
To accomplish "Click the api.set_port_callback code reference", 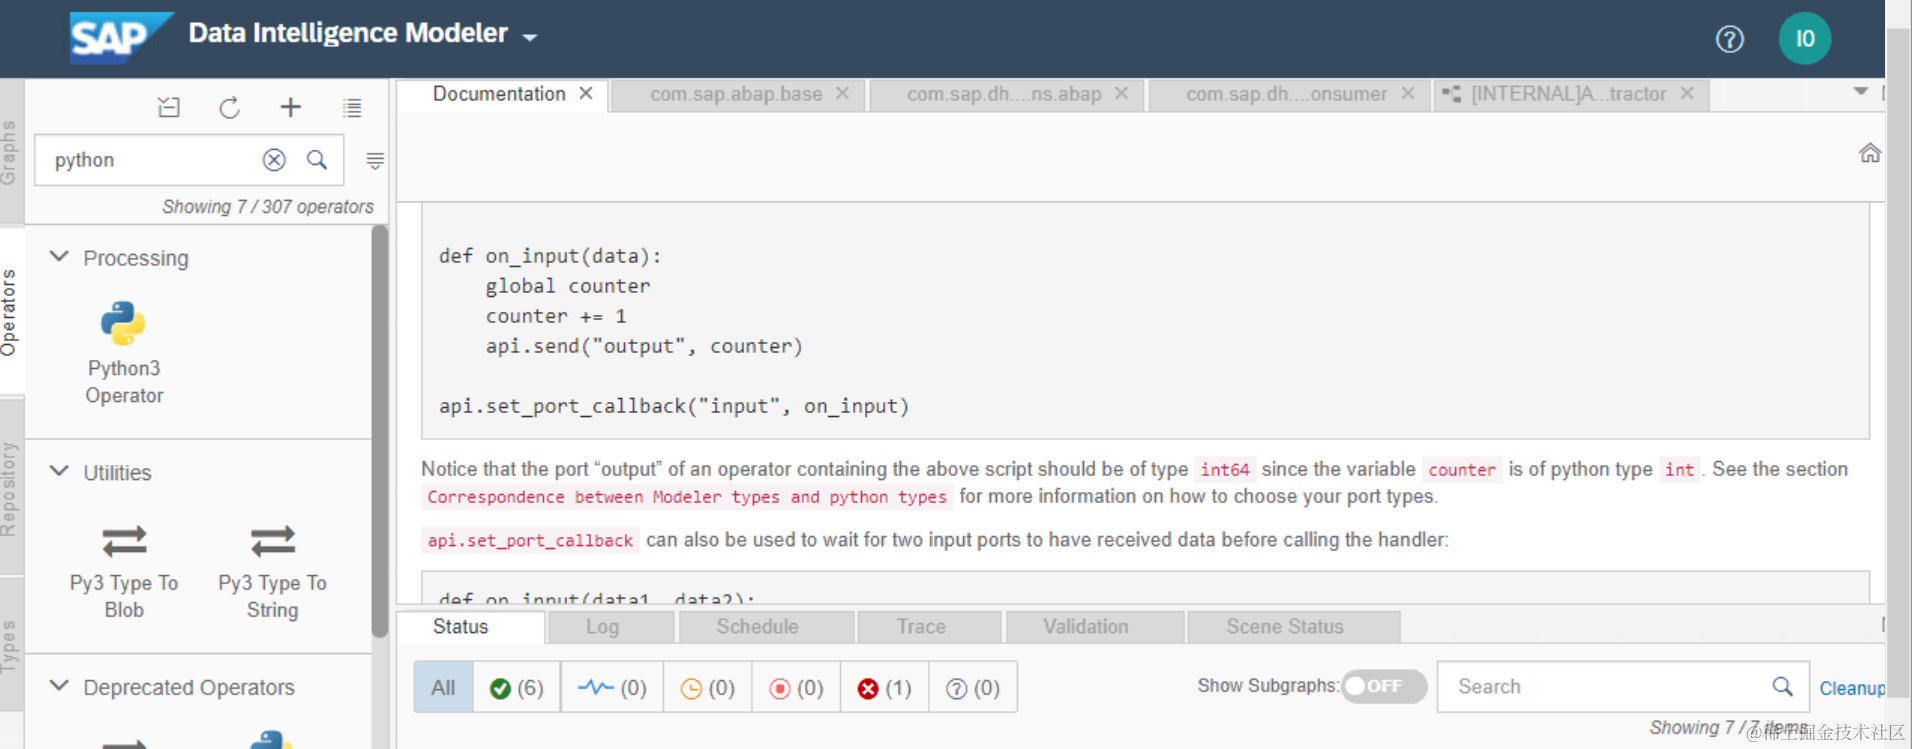I will pyautogui.click(x=530, y=541).
